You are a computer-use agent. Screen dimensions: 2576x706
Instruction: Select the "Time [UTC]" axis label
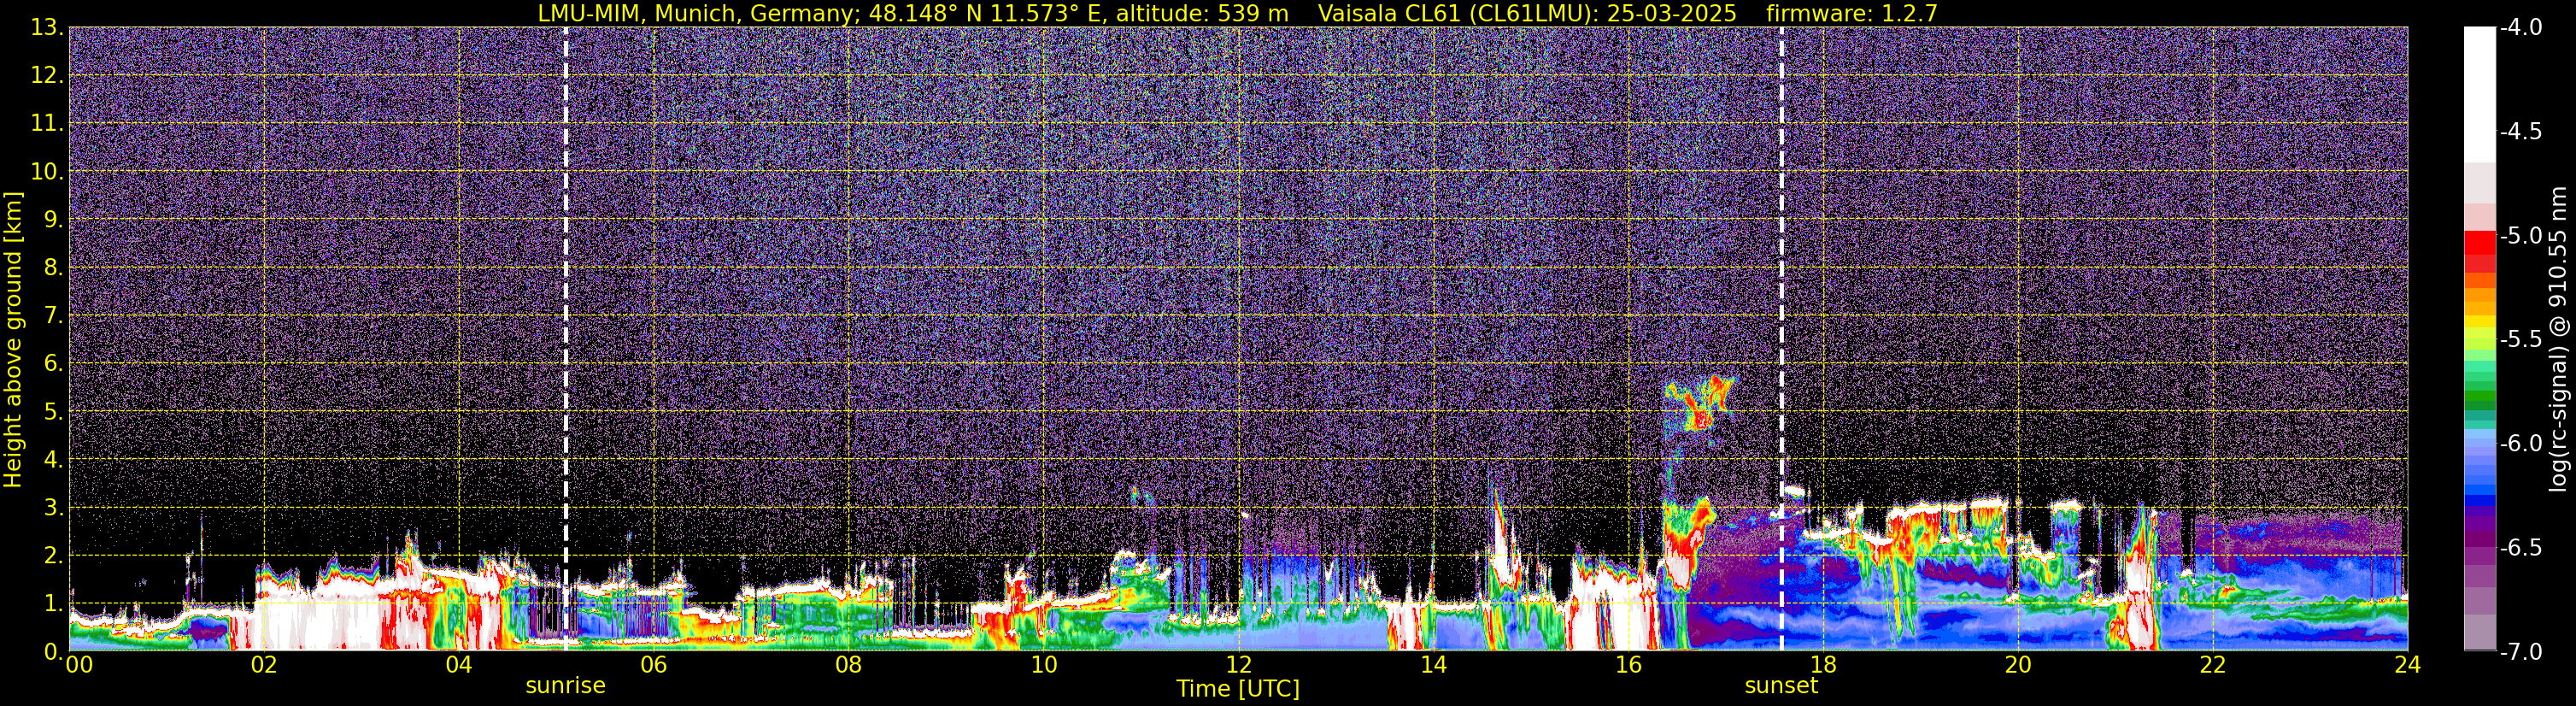click(x=1238, y=688)
